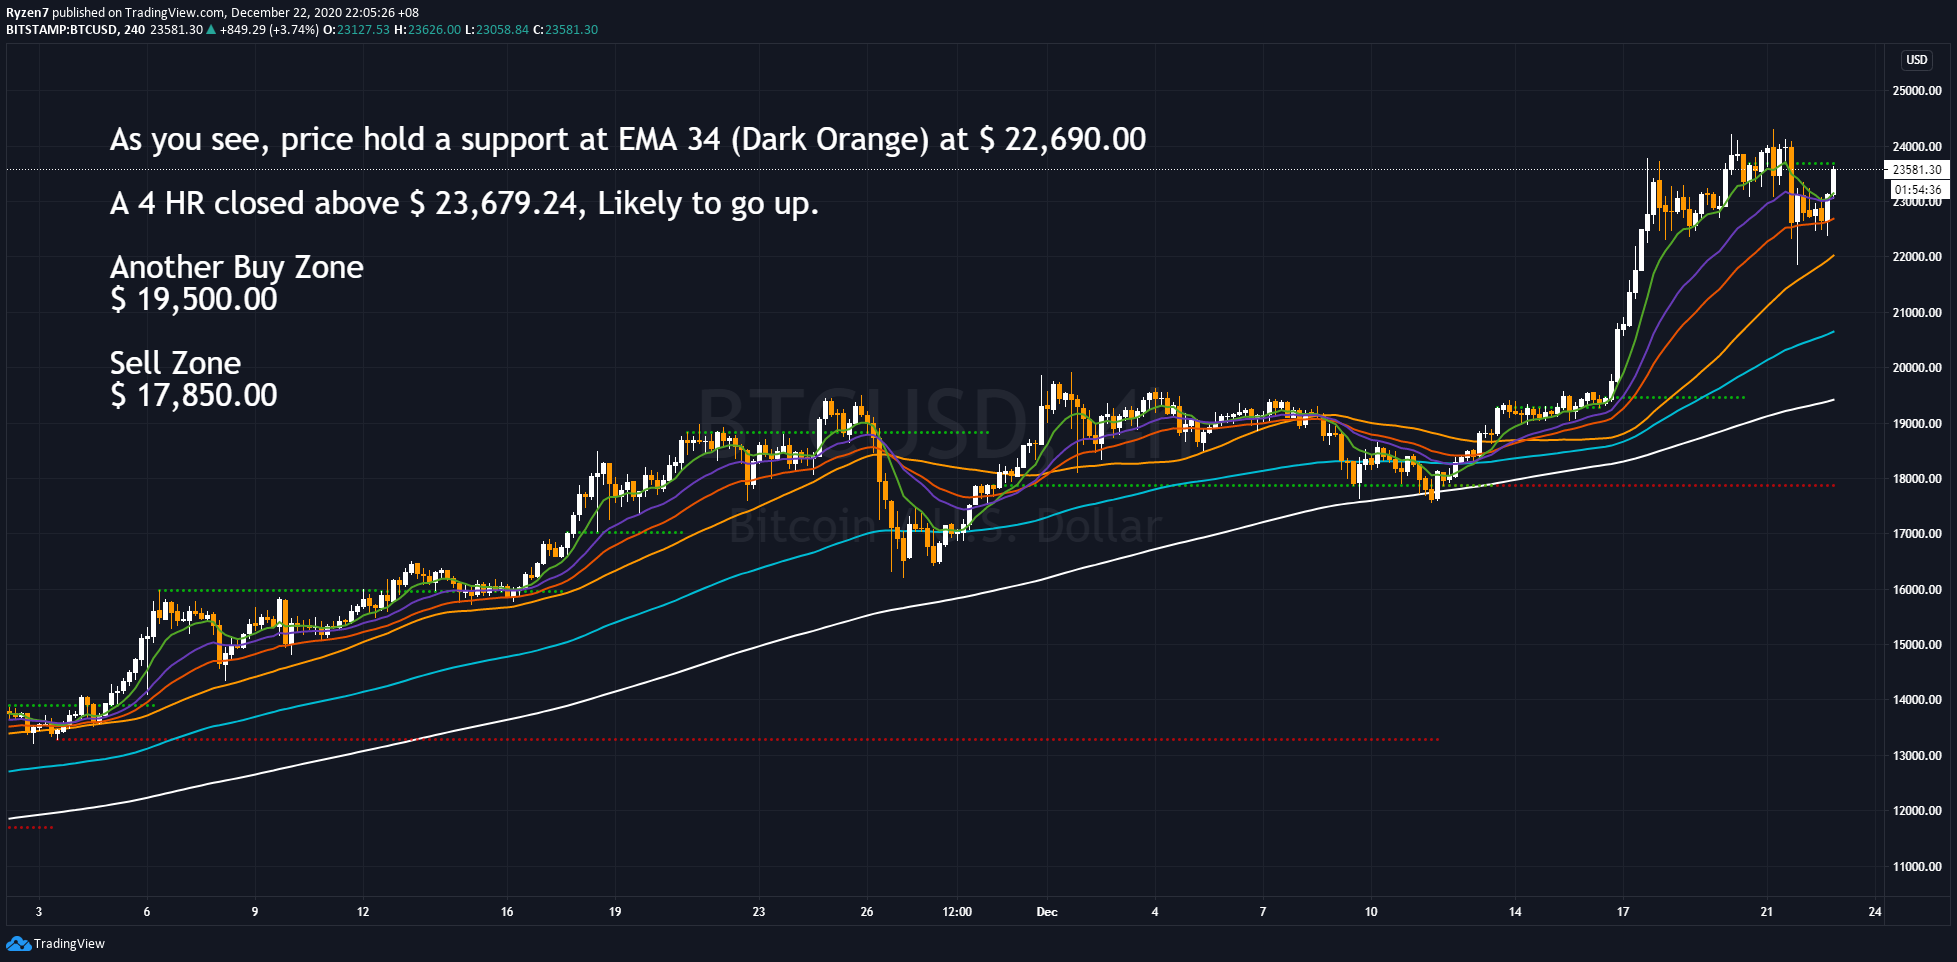Click the 25000.00 price axis label

click(1917, 91)
